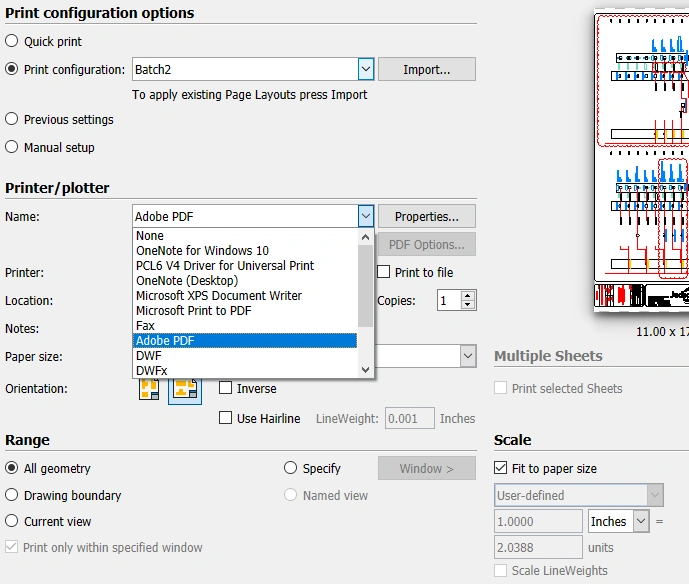Choose Microsoft Print to PDF
Image resolution: width=689 pixels, height=584 pixels.
coord(244,311)
